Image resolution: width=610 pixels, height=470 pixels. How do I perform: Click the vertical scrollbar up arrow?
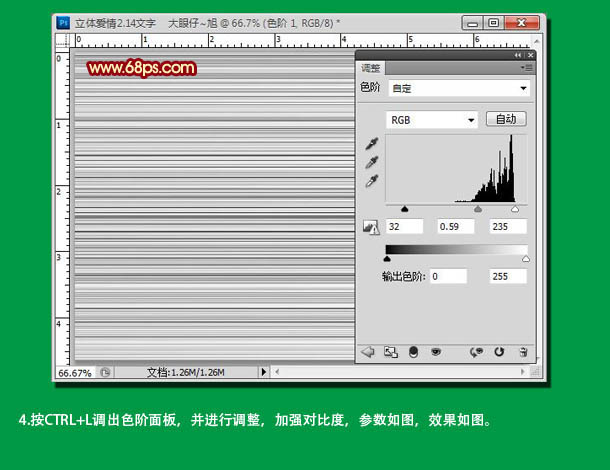(x=536, y=41)
